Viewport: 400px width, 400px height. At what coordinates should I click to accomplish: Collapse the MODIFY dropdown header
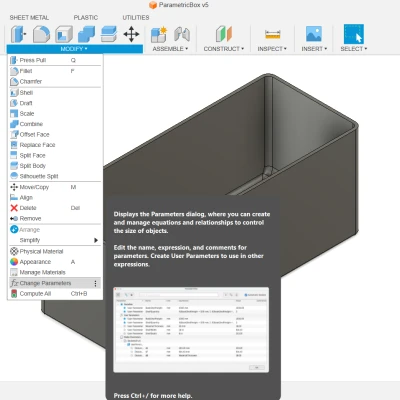[x=75, y=49]
